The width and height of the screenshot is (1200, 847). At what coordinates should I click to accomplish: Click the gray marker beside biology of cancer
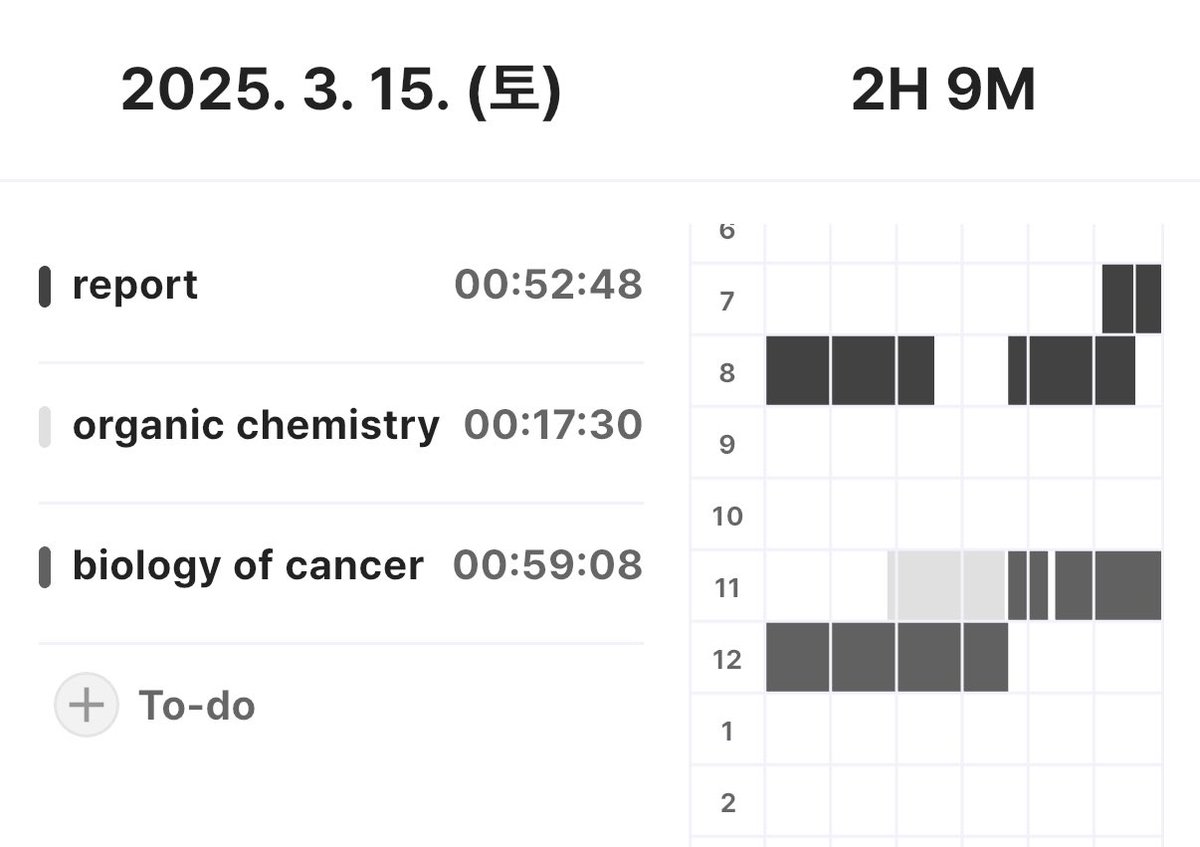pos(44,566)
